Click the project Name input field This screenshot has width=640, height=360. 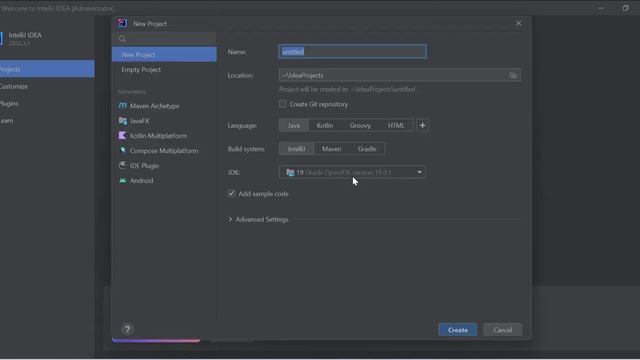353,51
